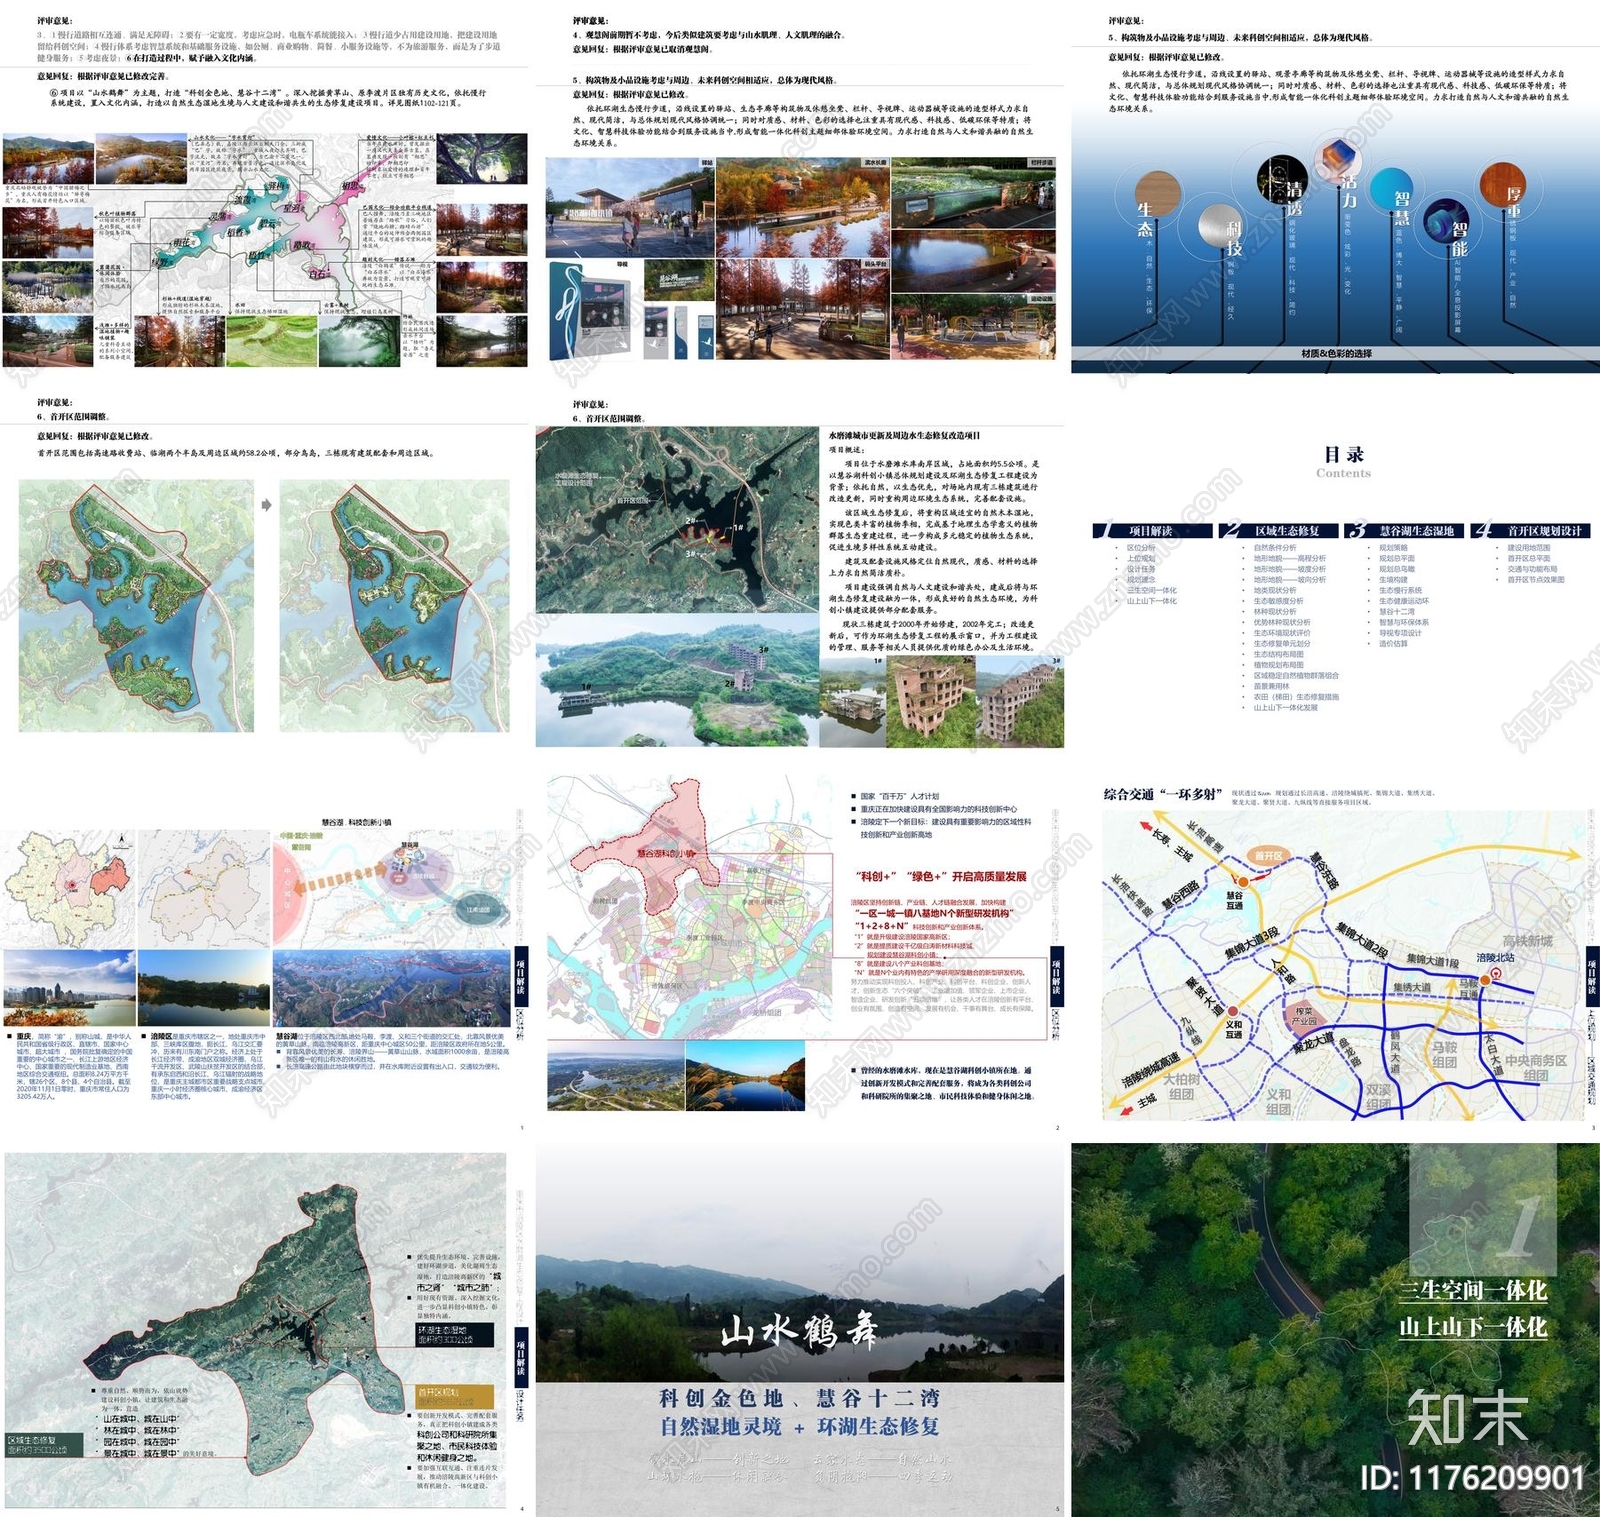Open the abandoned building photo labeled 3#
Viewport: 1600px width, 1517px height.
click(x=1019, y=701)
